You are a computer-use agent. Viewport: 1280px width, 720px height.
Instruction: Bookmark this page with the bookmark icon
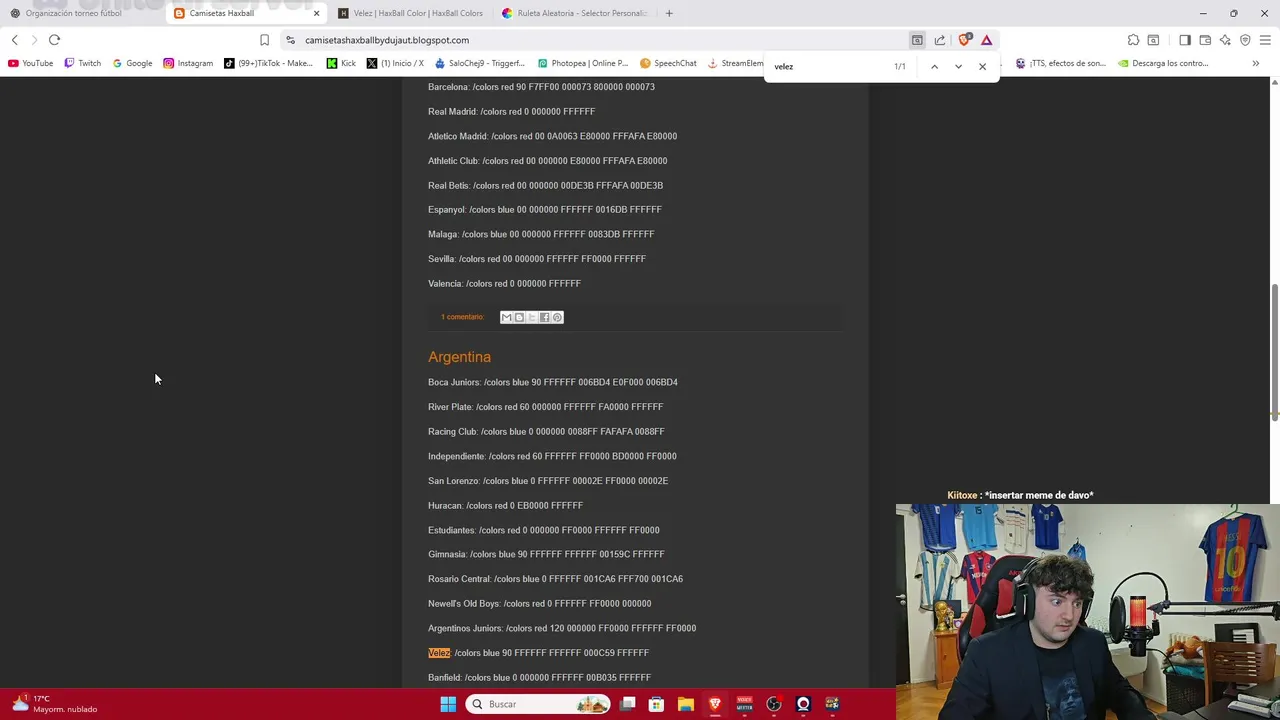[264, 40]
